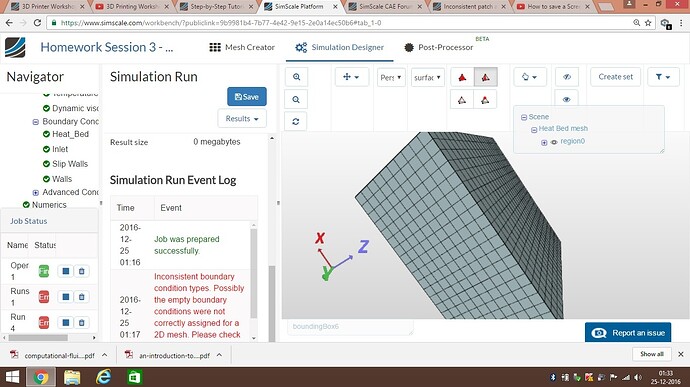
Task: Open the filter funnel dropdown
Action: pyautogui.click(x=663, y=77)
